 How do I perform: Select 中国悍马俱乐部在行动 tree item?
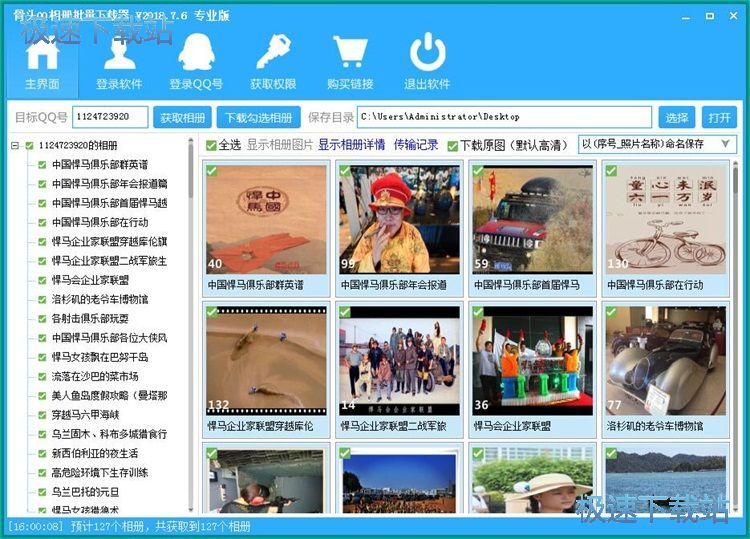100,222
